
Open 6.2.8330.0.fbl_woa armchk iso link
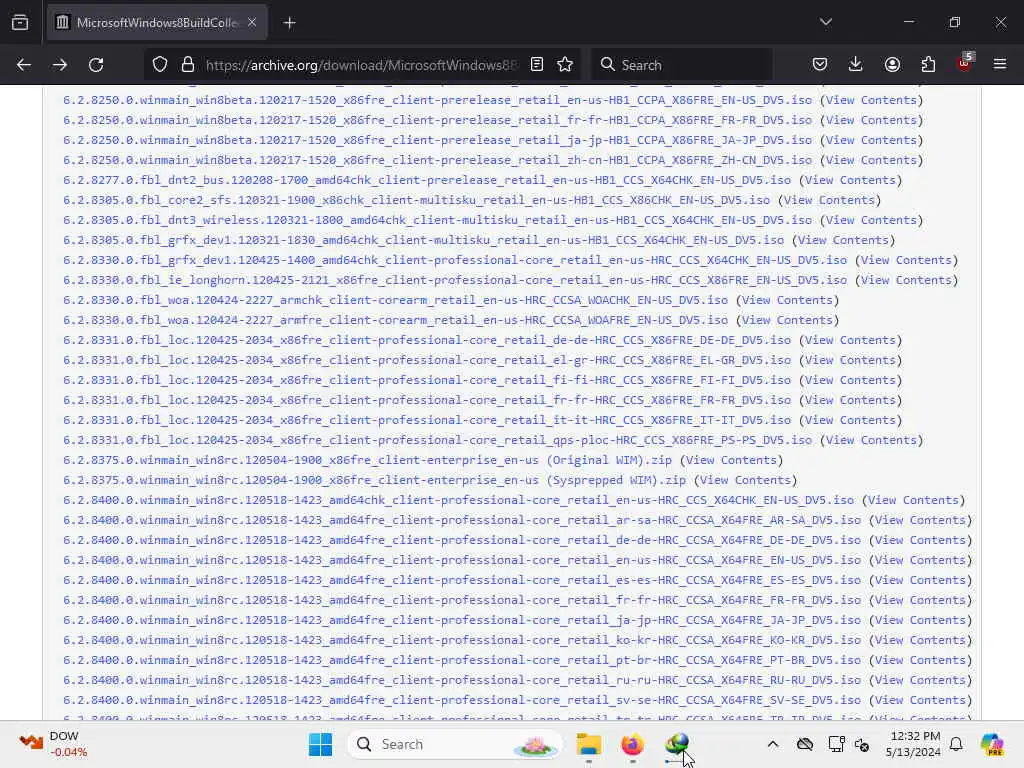395,300
